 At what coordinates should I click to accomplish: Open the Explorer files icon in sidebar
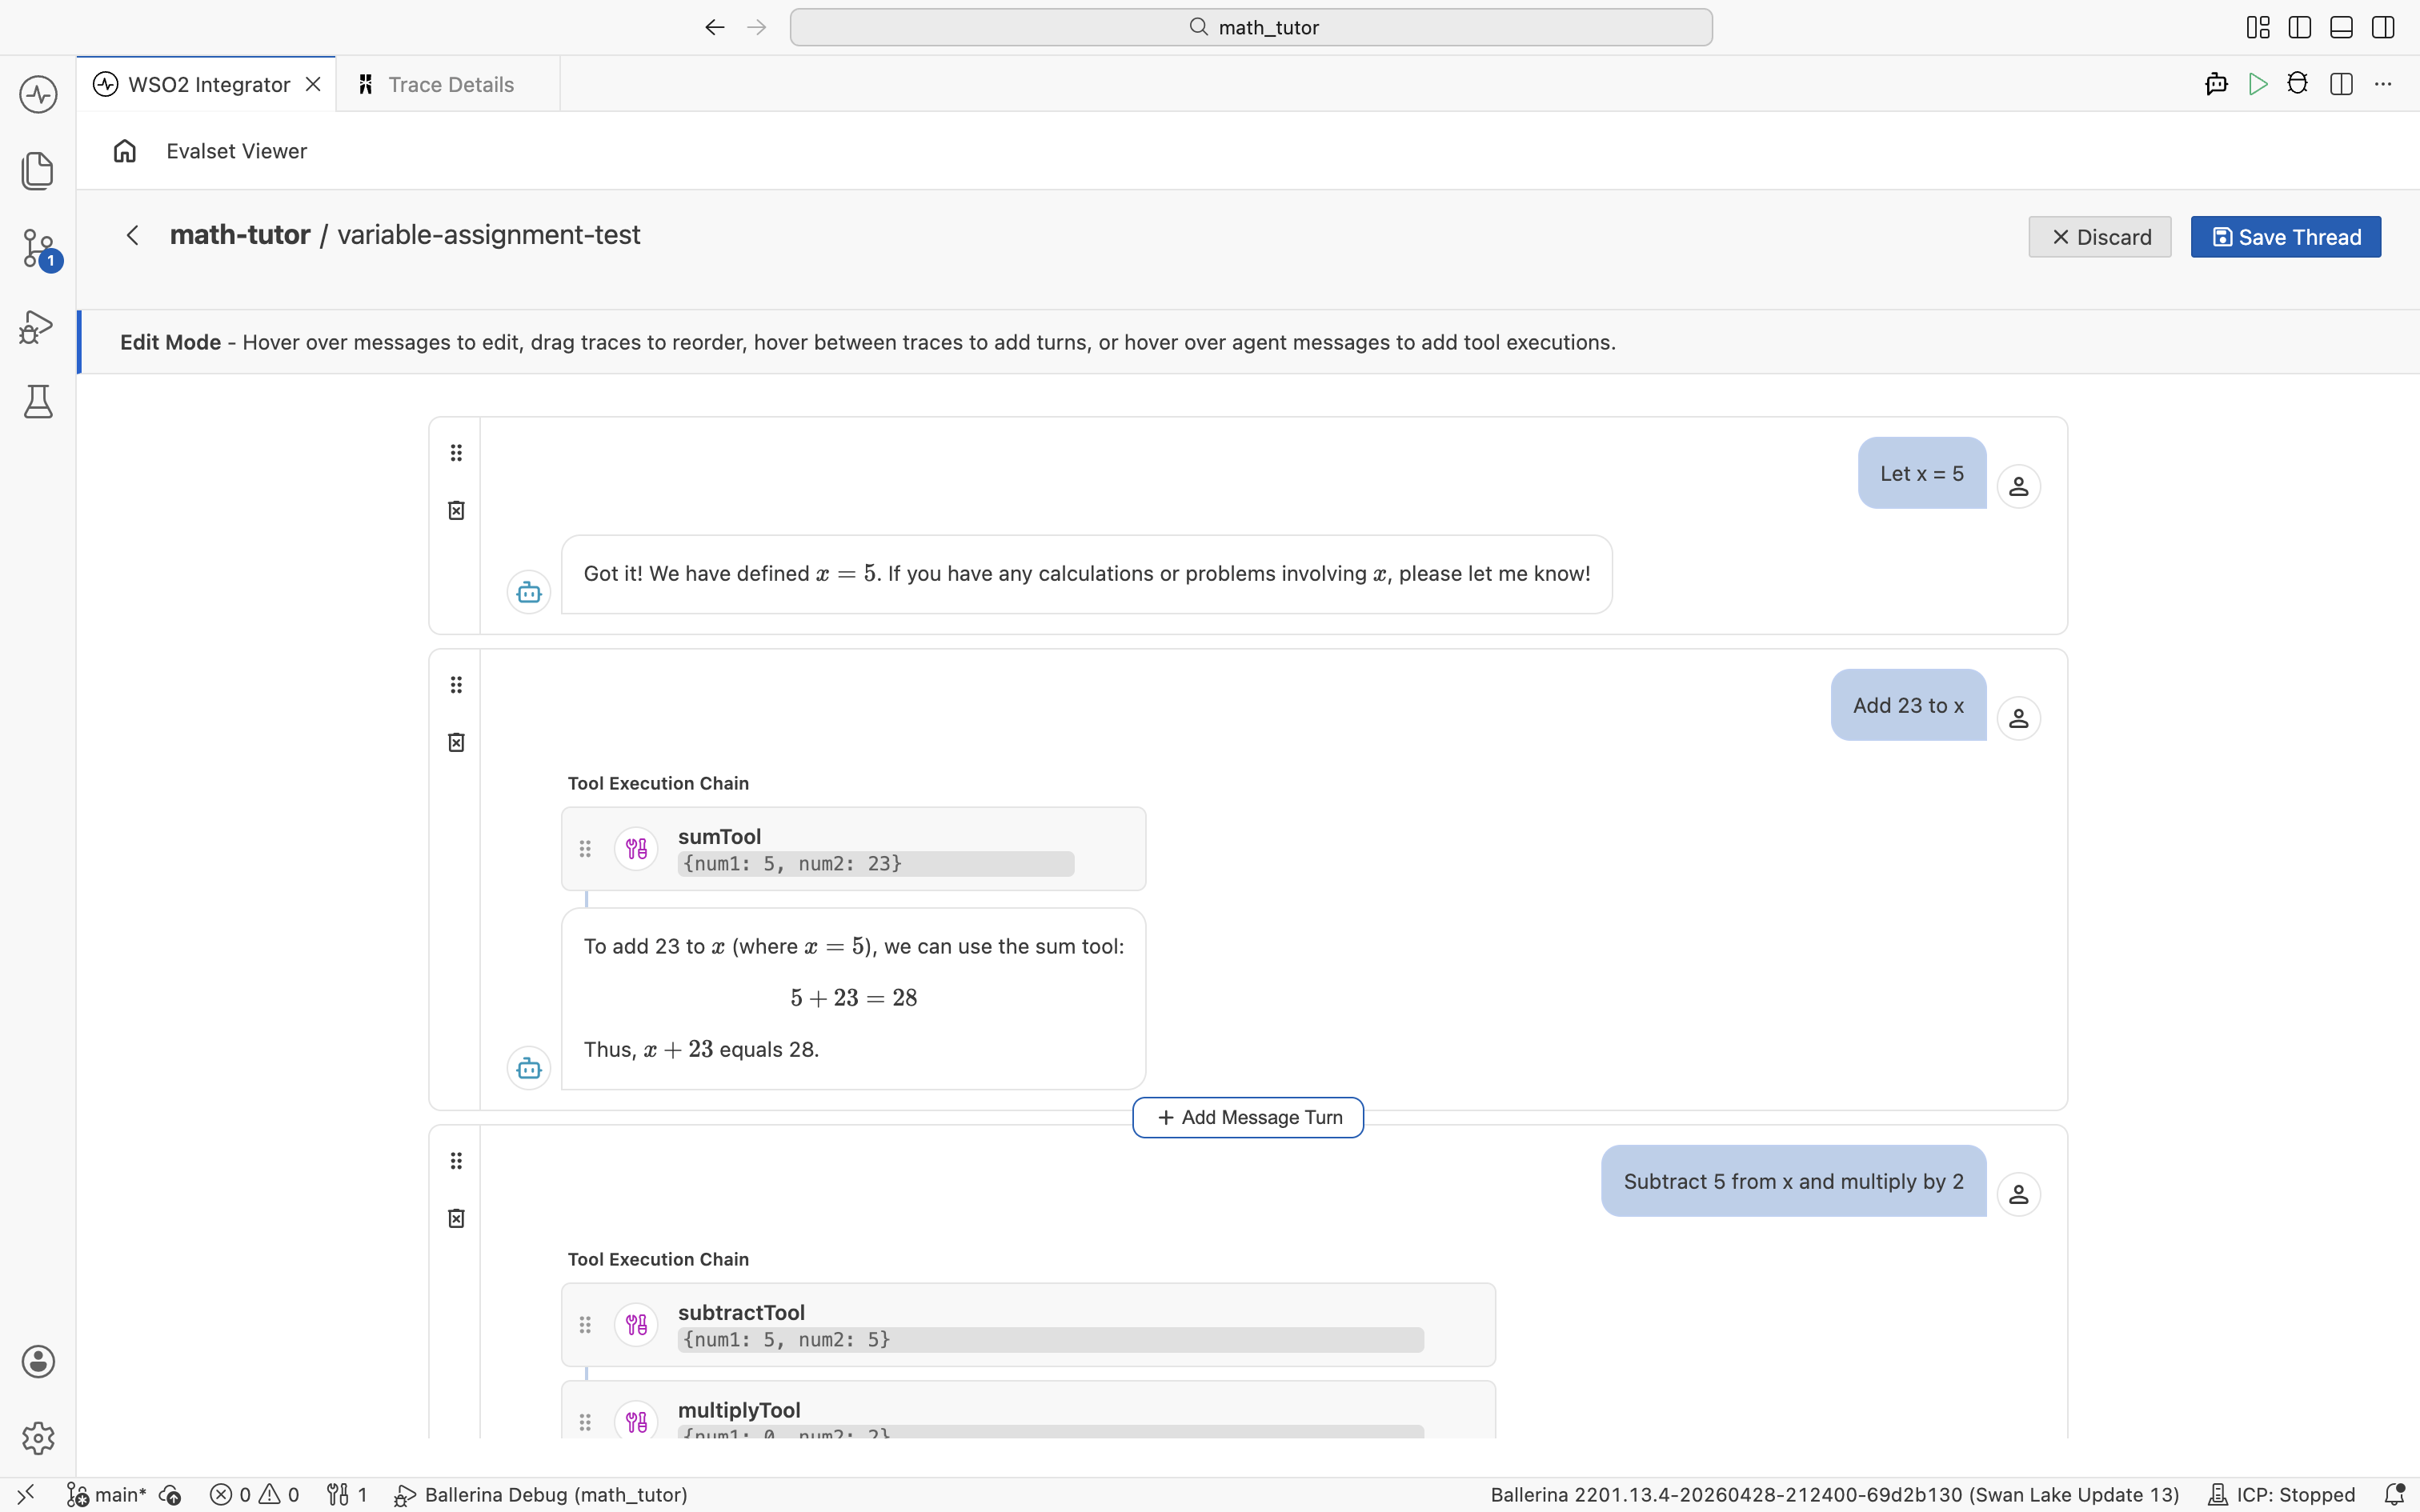click(x=38, y=170)
